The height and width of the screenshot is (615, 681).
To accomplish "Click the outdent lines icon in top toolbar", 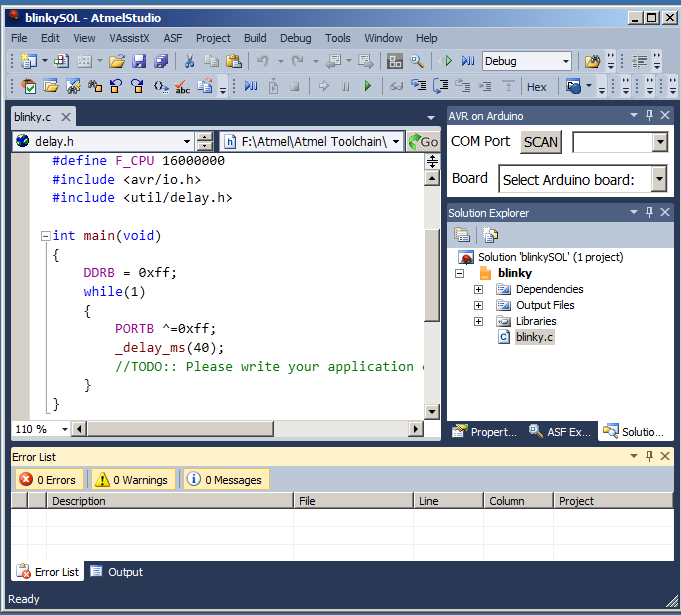I will pos(639,61).
